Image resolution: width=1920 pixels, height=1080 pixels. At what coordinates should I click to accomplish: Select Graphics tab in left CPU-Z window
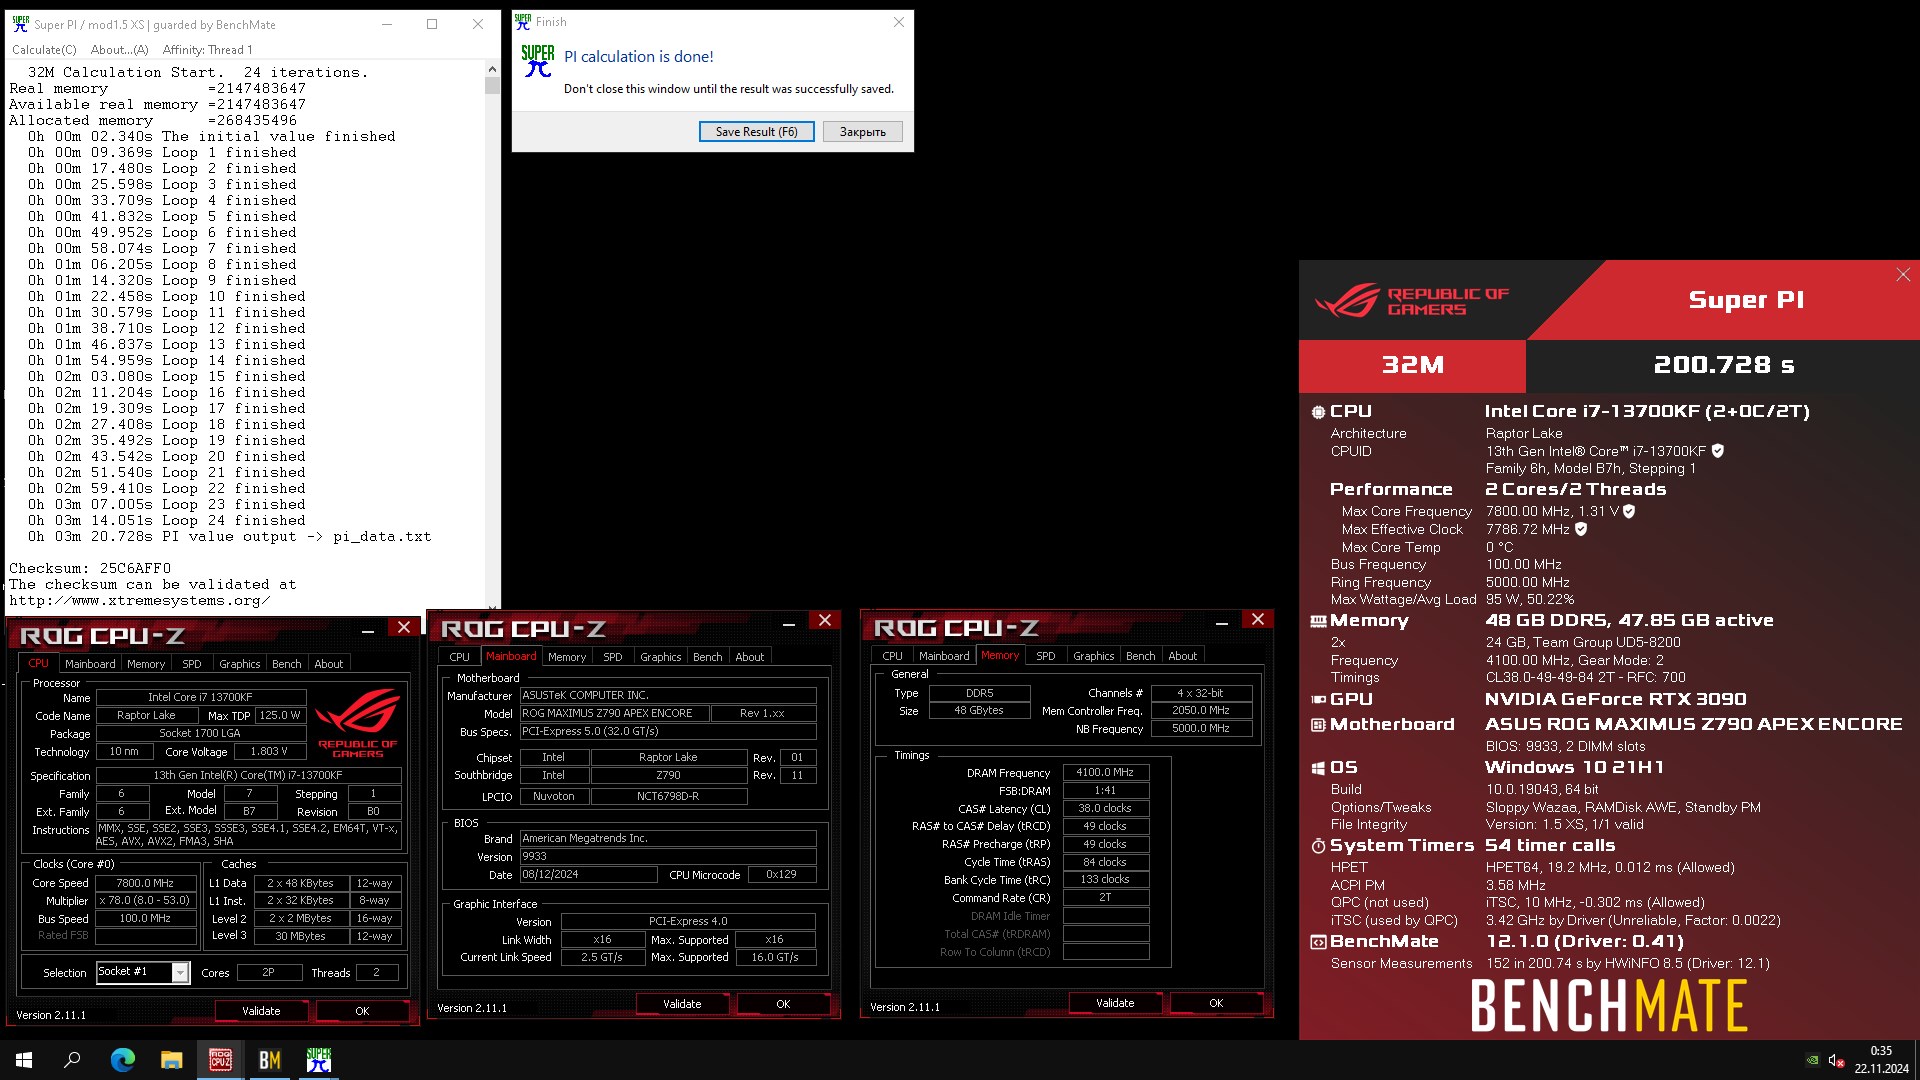[x=240, y=664]
